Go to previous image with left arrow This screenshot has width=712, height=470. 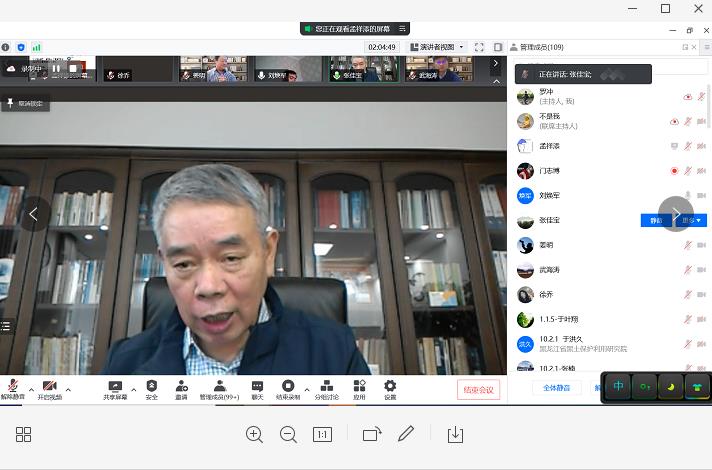(x=34, y=213)
